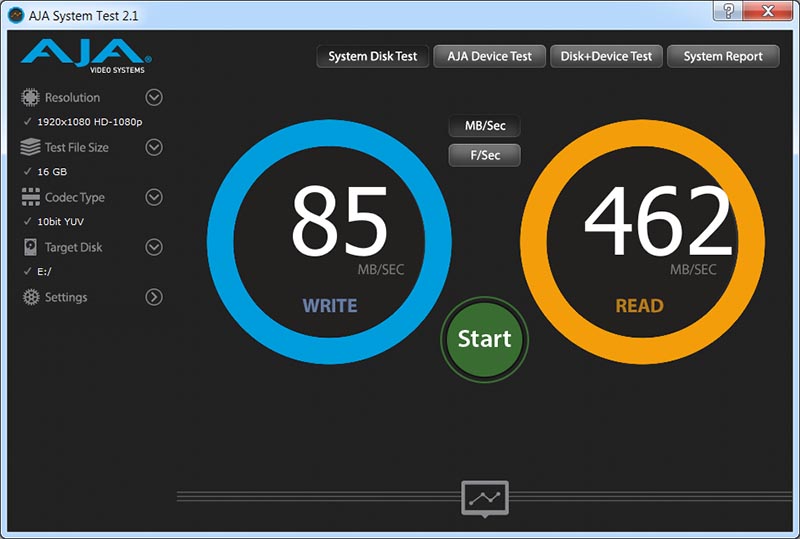Click the 10bit YUV codec value
The image size is (800, 539).
[x=60, y=222]
